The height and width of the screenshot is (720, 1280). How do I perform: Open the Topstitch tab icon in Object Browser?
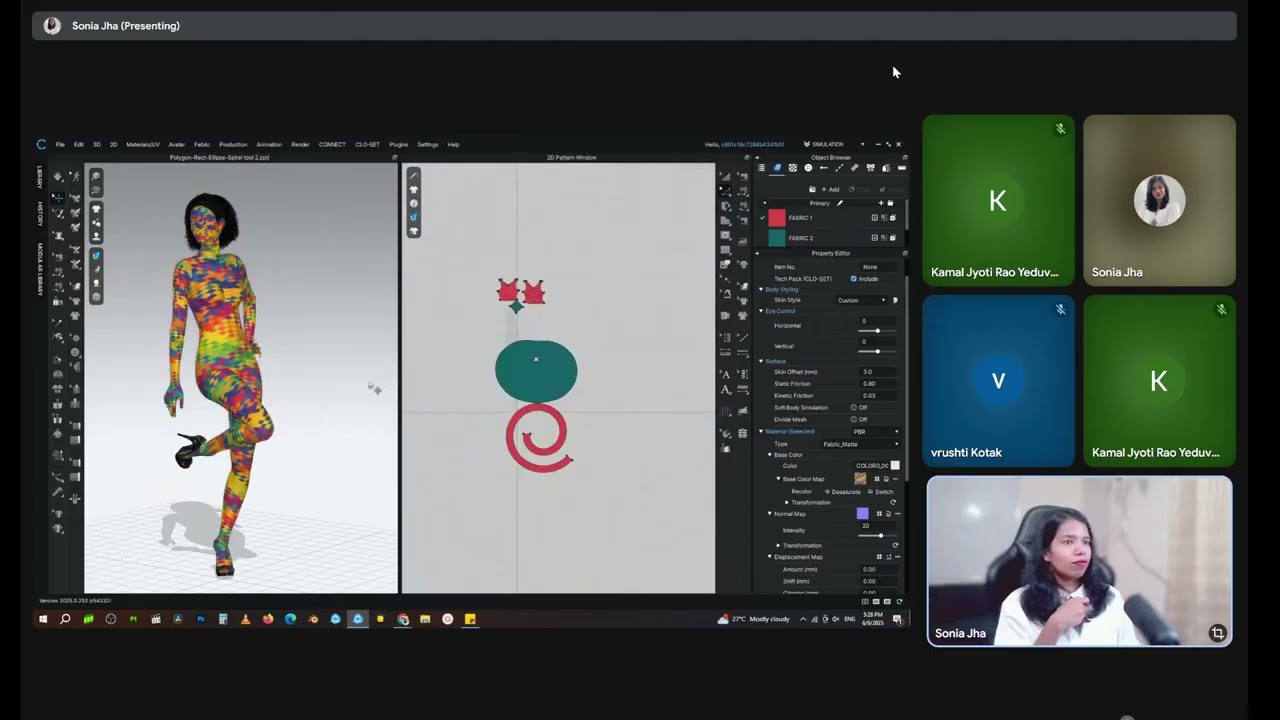(839, 167)
